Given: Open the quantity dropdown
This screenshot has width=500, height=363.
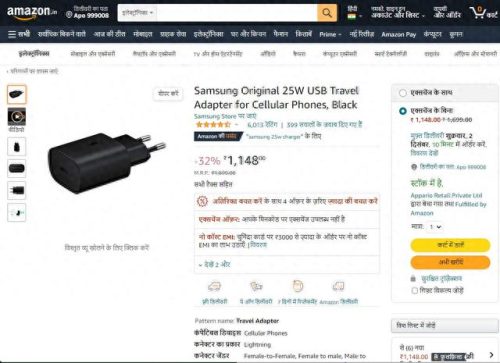Looking at the screenshot, I should click(435, 227).
